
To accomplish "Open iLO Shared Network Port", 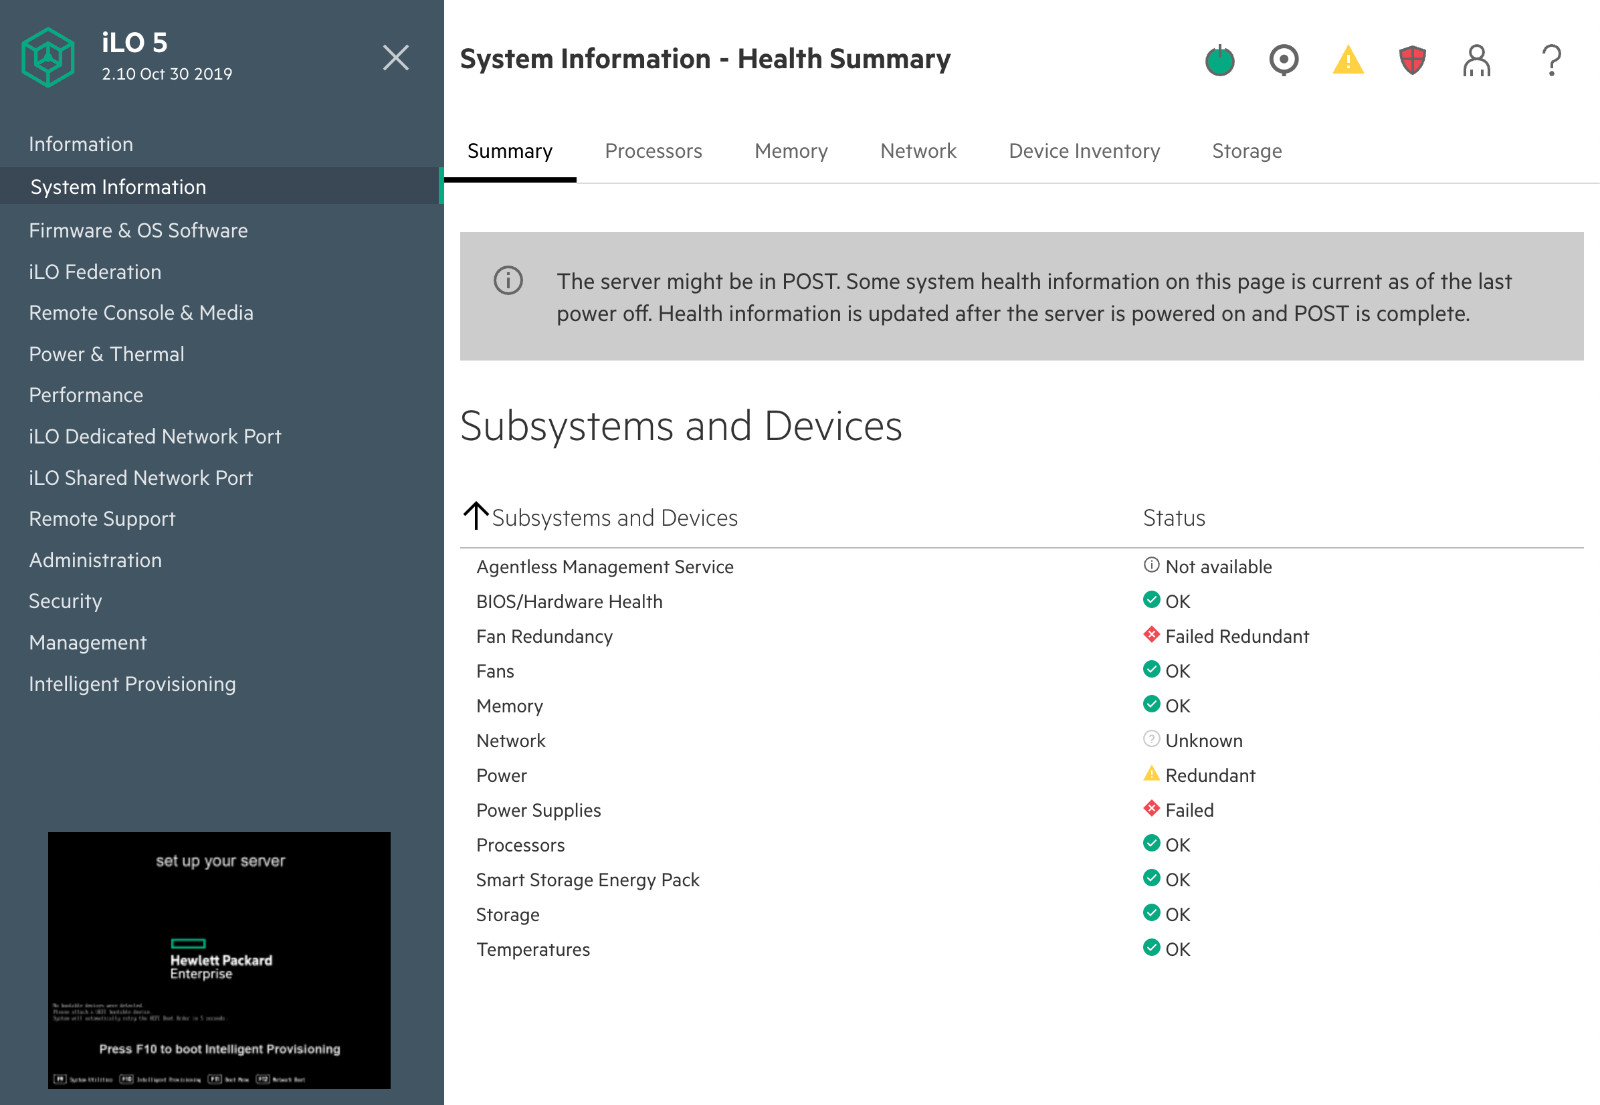I will click(x=141, y=478).
